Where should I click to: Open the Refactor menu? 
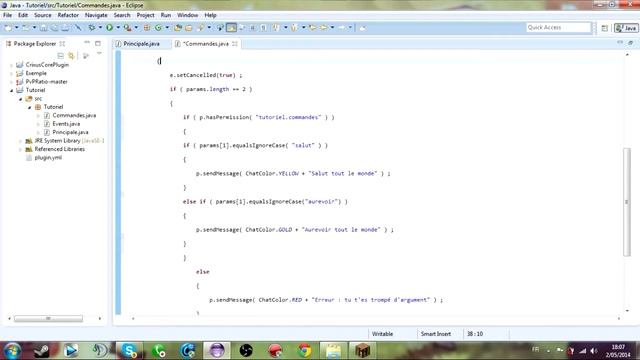coord(68,15)
